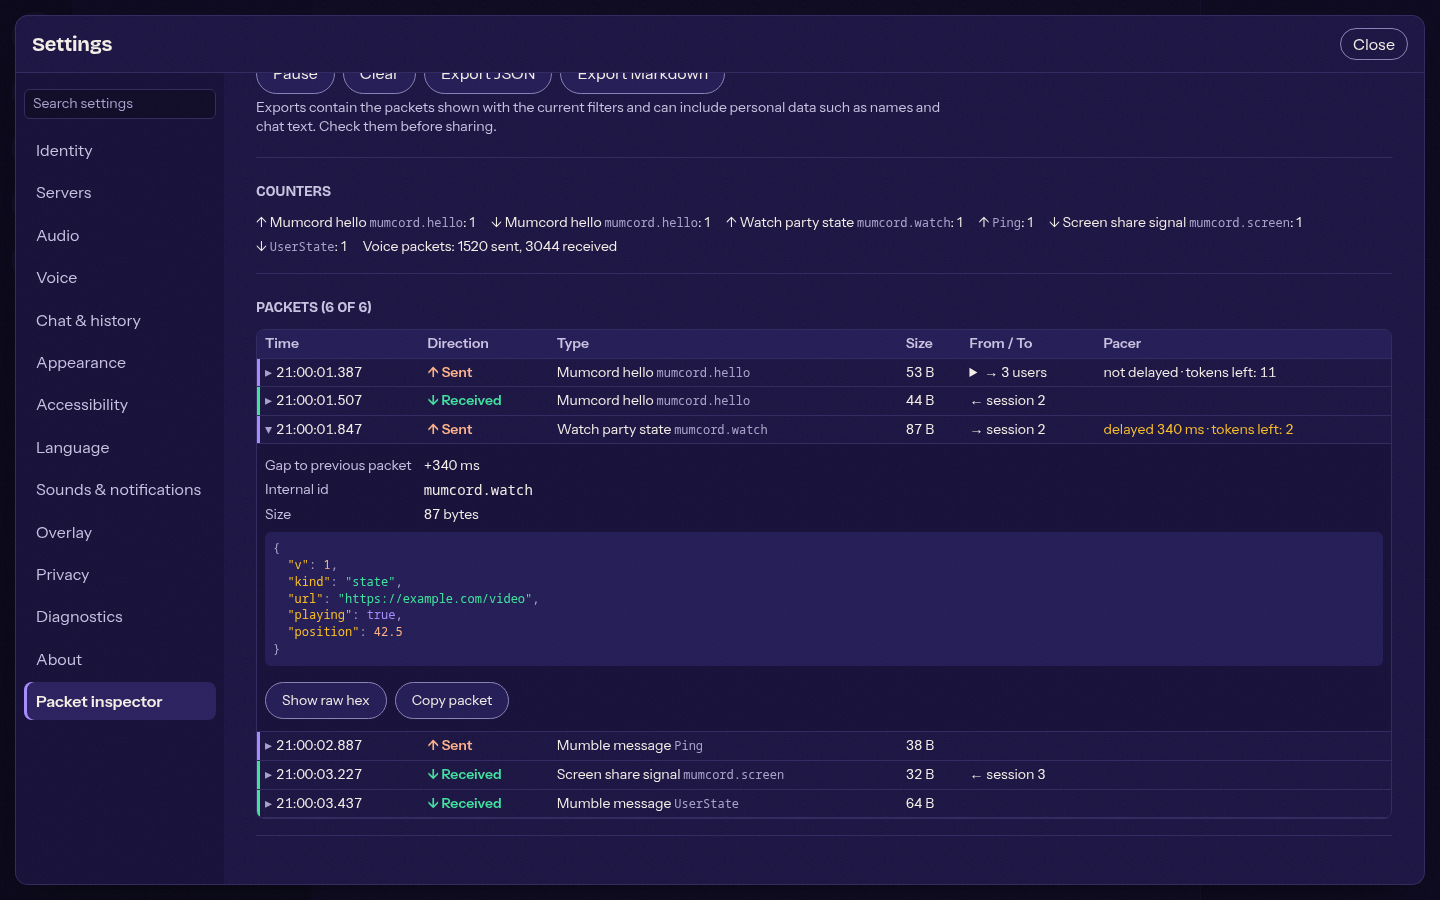
Task: Click the PACKETS (6 OF 6) heading
Action: coord(314,307)
